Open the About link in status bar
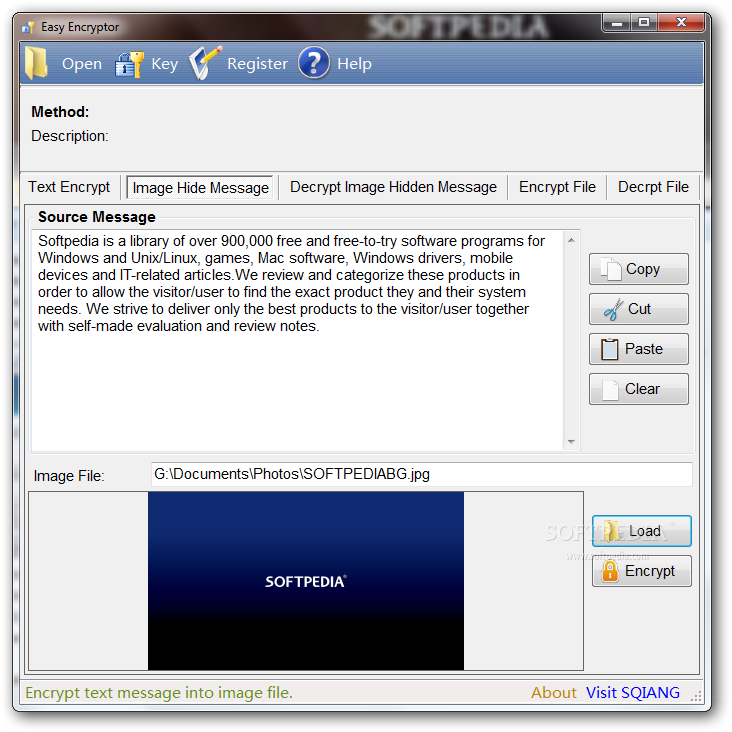 tap(554, 692)
